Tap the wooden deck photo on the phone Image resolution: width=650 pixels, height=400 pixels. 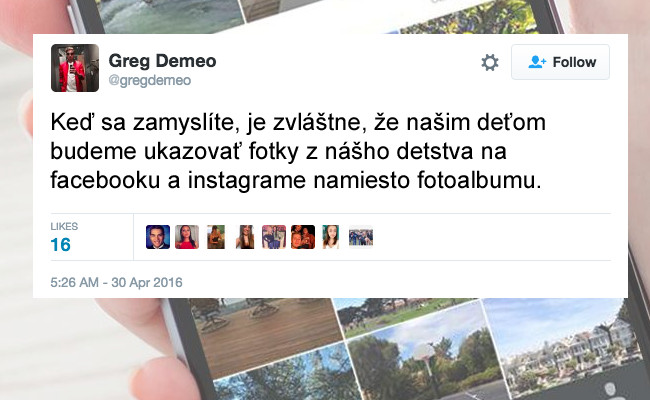[x=265, y=334]
